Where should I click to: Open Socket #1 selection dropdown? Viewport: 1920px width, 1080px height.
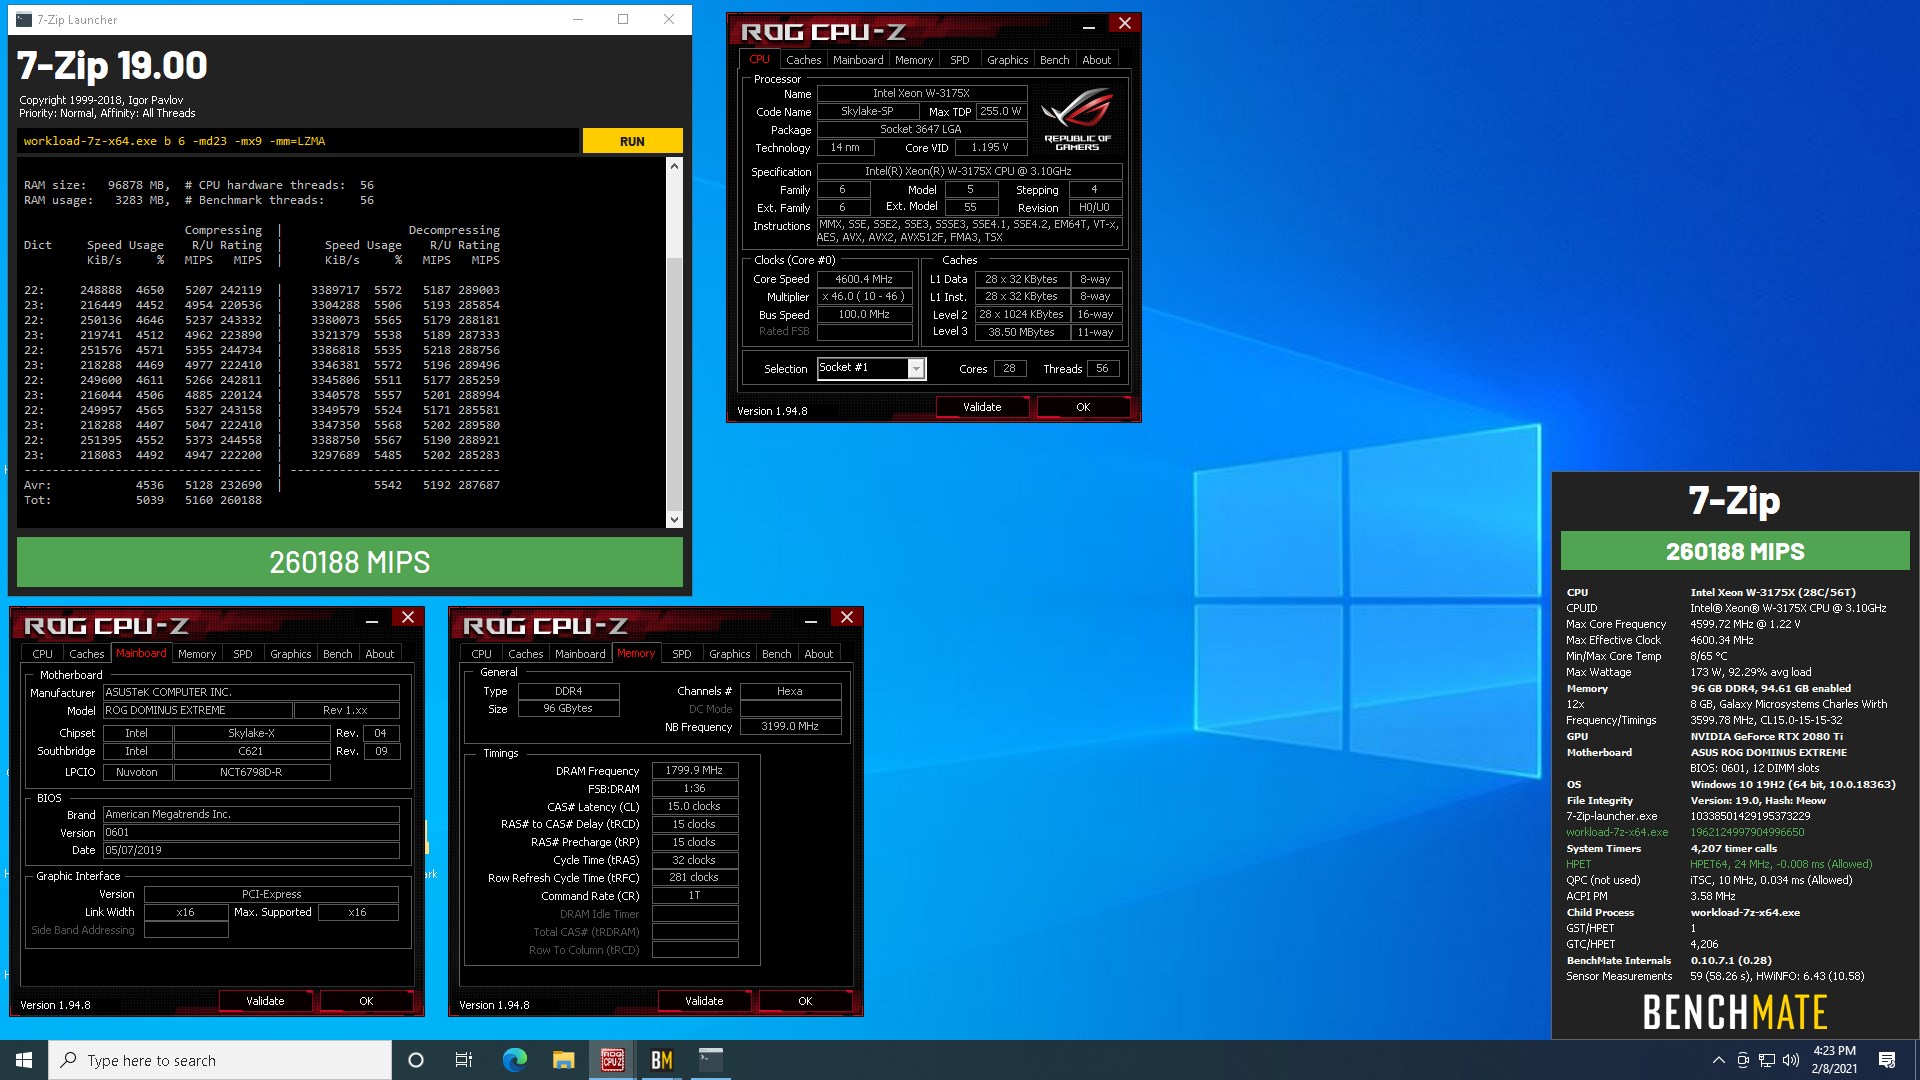(871, 368)
